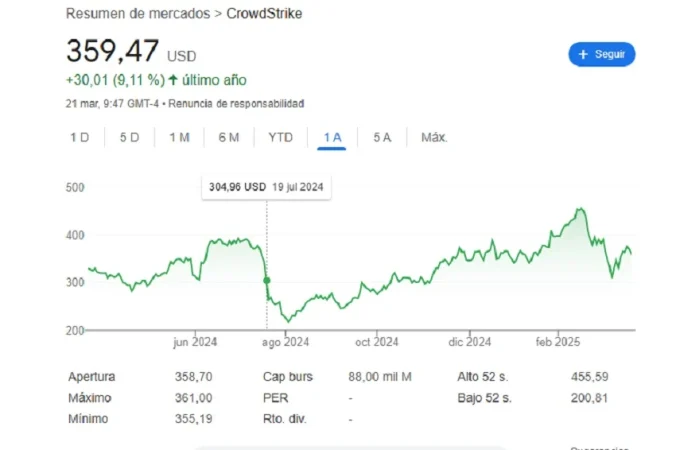Click the +30,01 (9,11 %) change text
The image size is (676, 450).
[115, 80]
